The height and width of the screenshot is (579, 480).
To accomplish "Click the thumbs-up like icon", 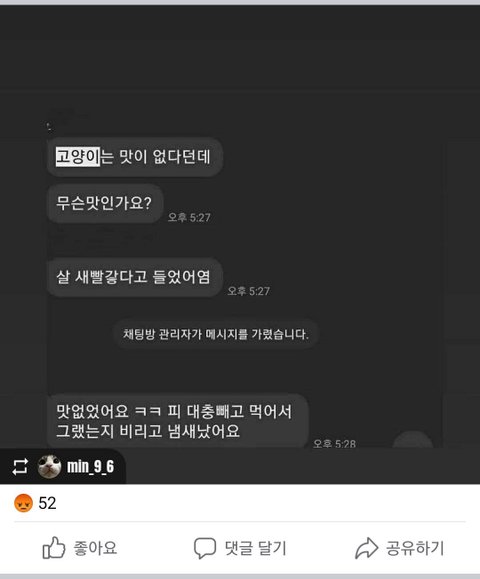I will coord(54,547).
